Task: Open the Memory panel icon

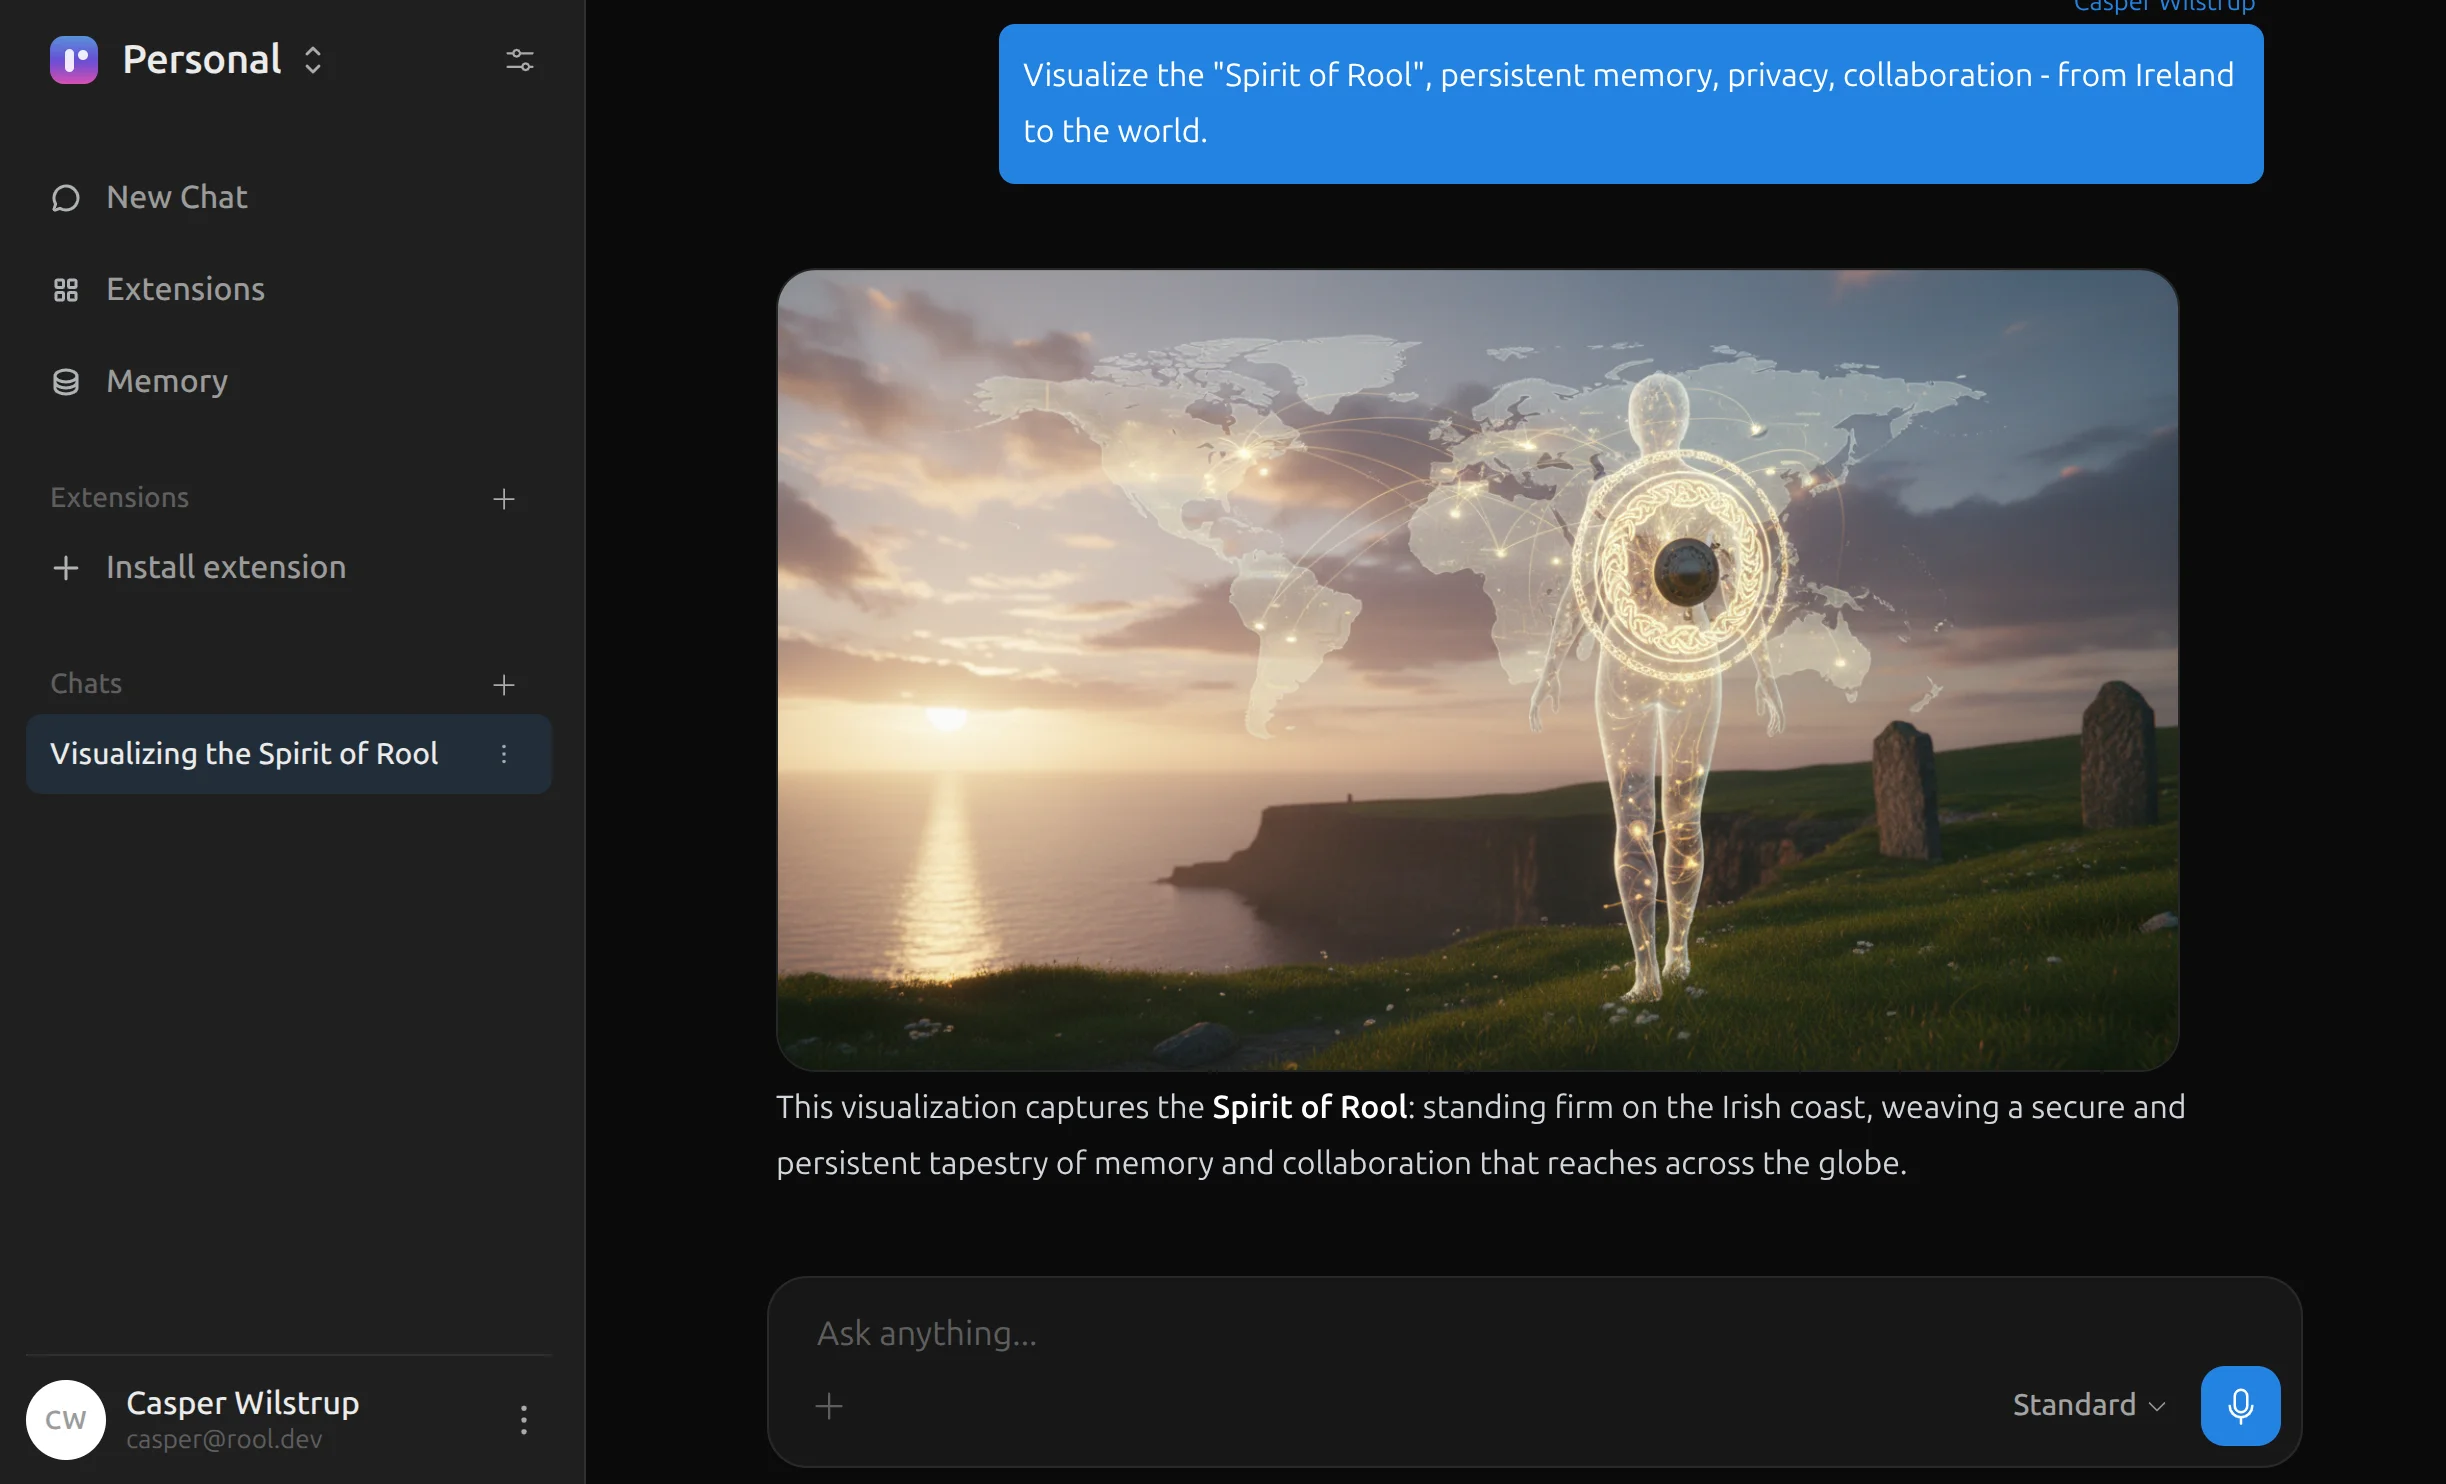Action: pyautogui.click(x=65, y=381)
